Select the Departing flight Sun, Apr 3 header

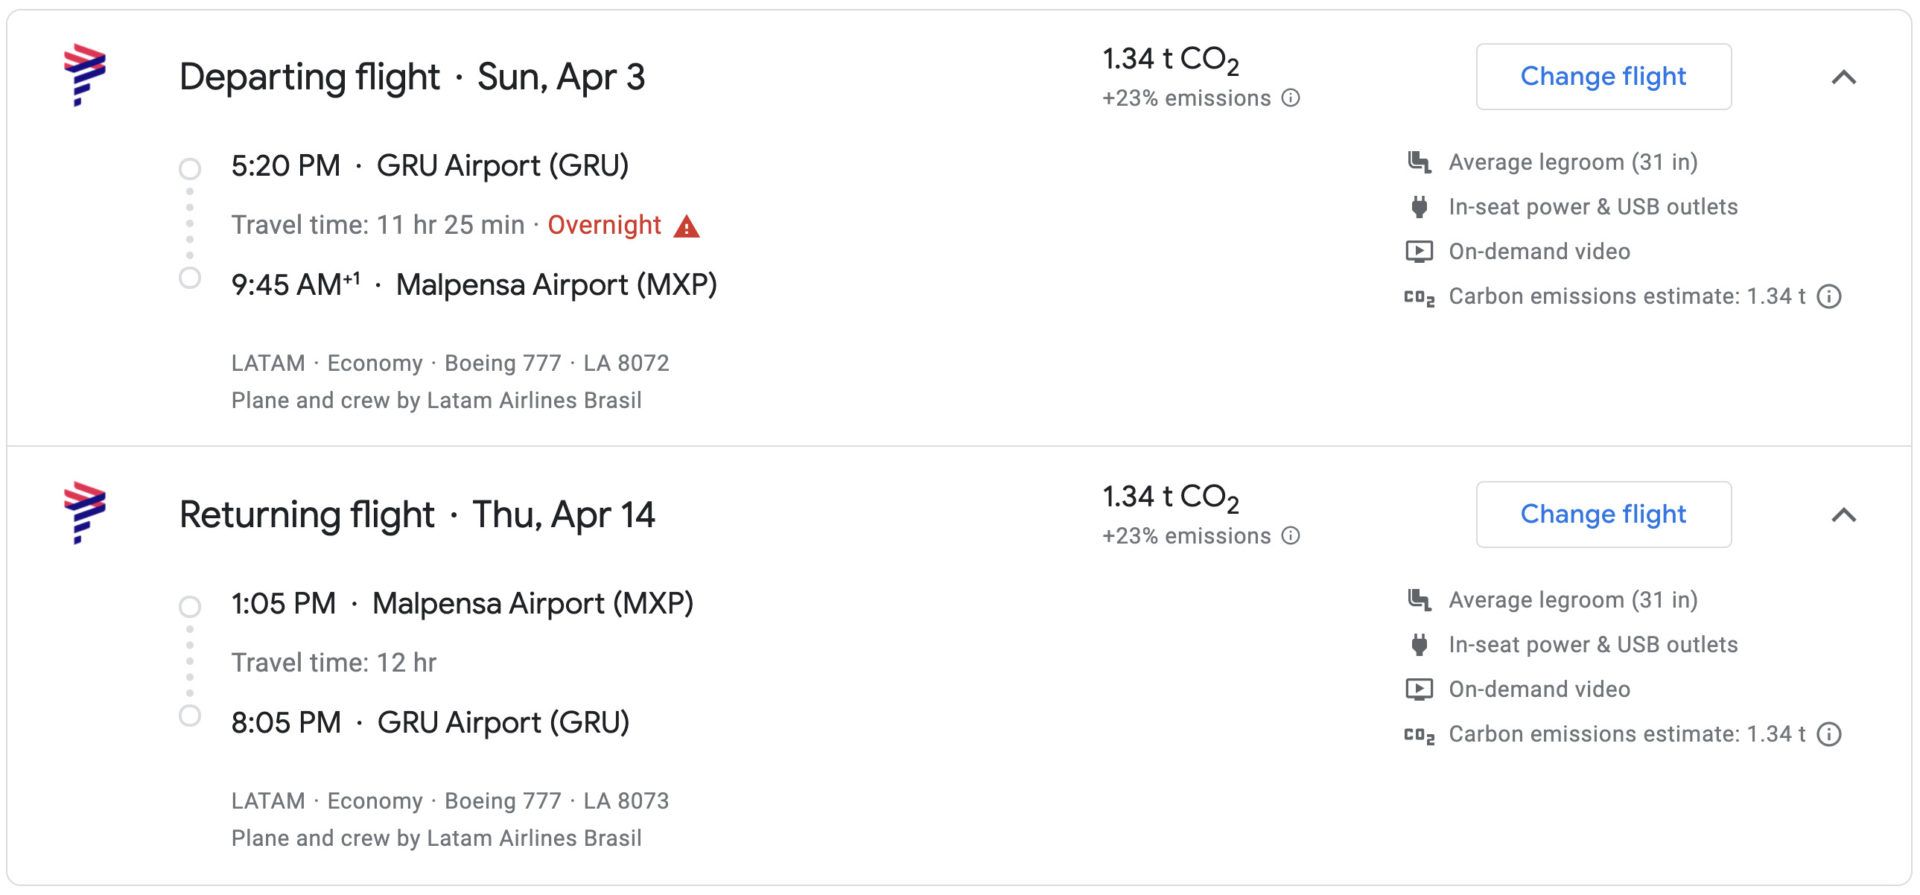tap(412, 77)
